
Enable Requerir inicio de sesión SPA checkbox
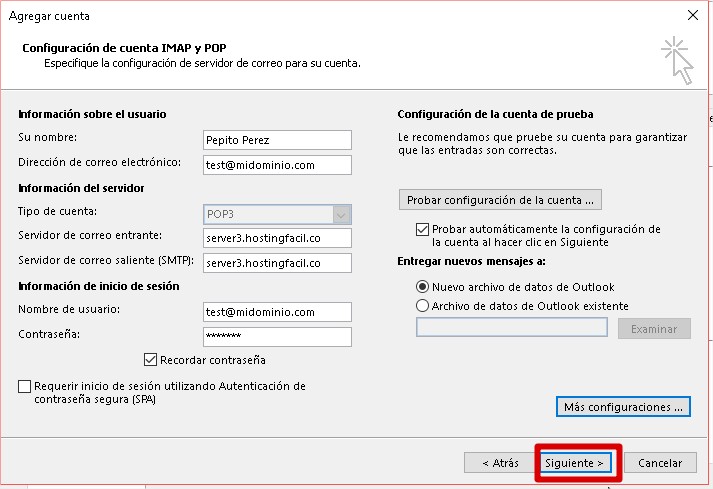(25, 386)
